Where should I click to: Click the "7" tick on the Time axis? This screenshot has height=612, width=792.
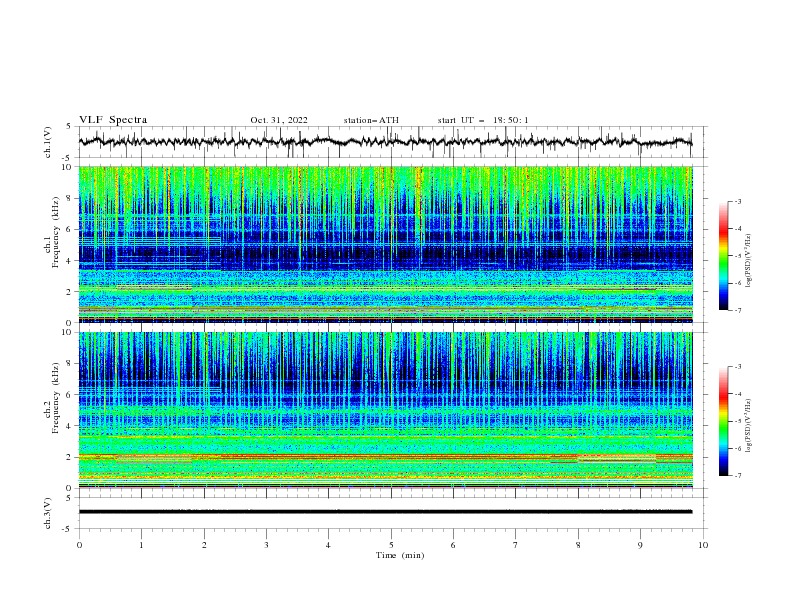click(516, 545)
